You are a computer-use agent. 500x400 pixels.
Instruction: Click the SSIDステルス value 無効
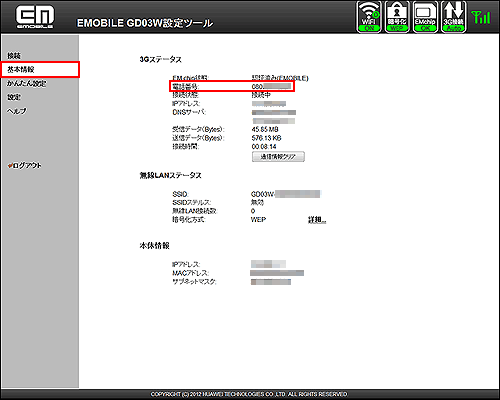click(257, 202)
